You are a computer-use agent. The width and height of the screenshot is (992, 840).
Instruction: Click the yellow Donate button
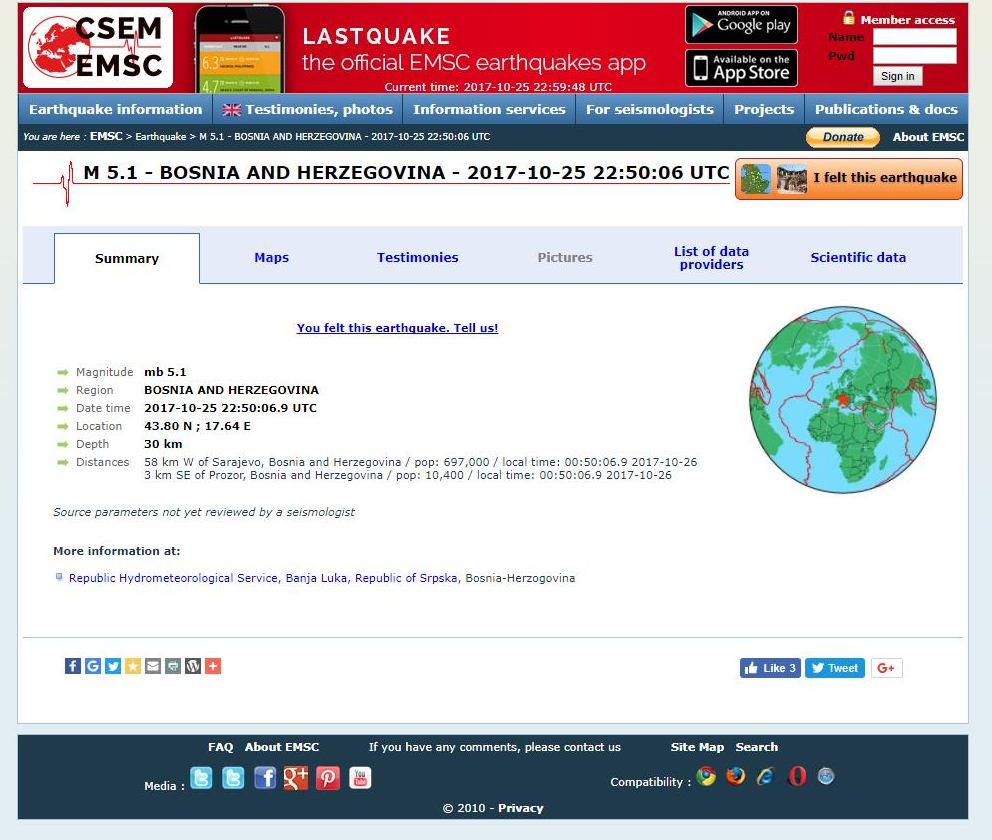pos(842,137)
